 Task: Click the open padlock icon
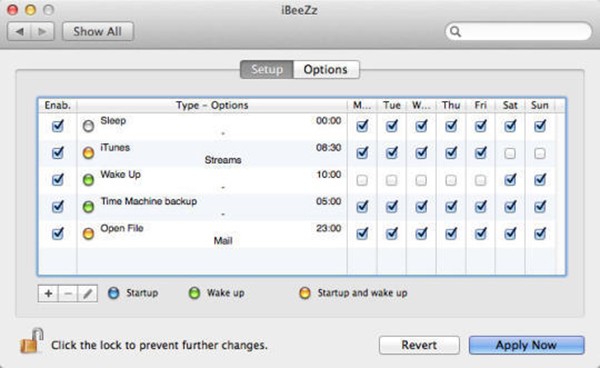coord(31,341)
